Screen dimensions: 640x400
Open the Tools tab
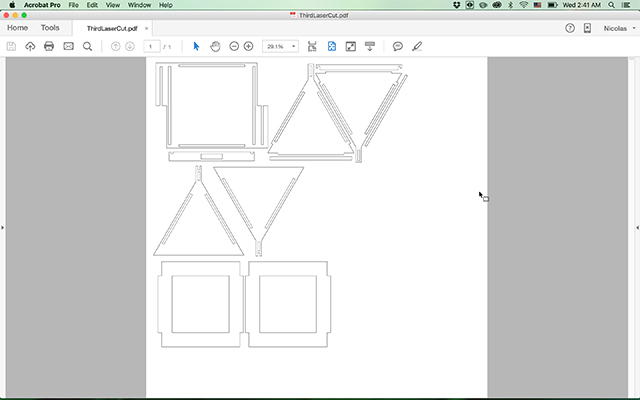click(x=50, y=28)
